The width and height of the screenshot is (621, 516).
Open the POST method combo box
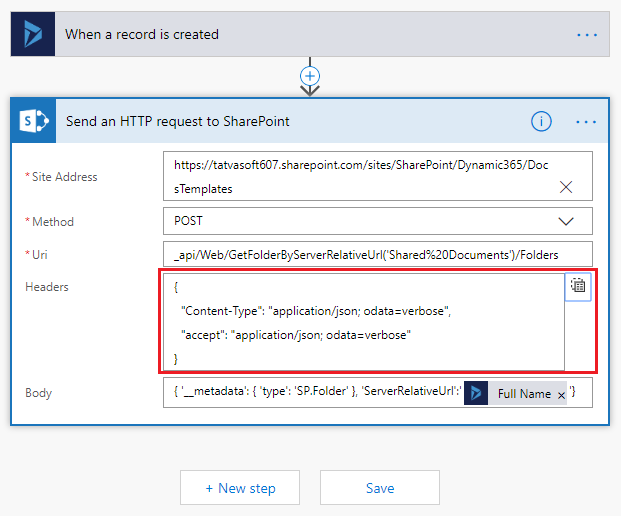[x=378, y=221]
